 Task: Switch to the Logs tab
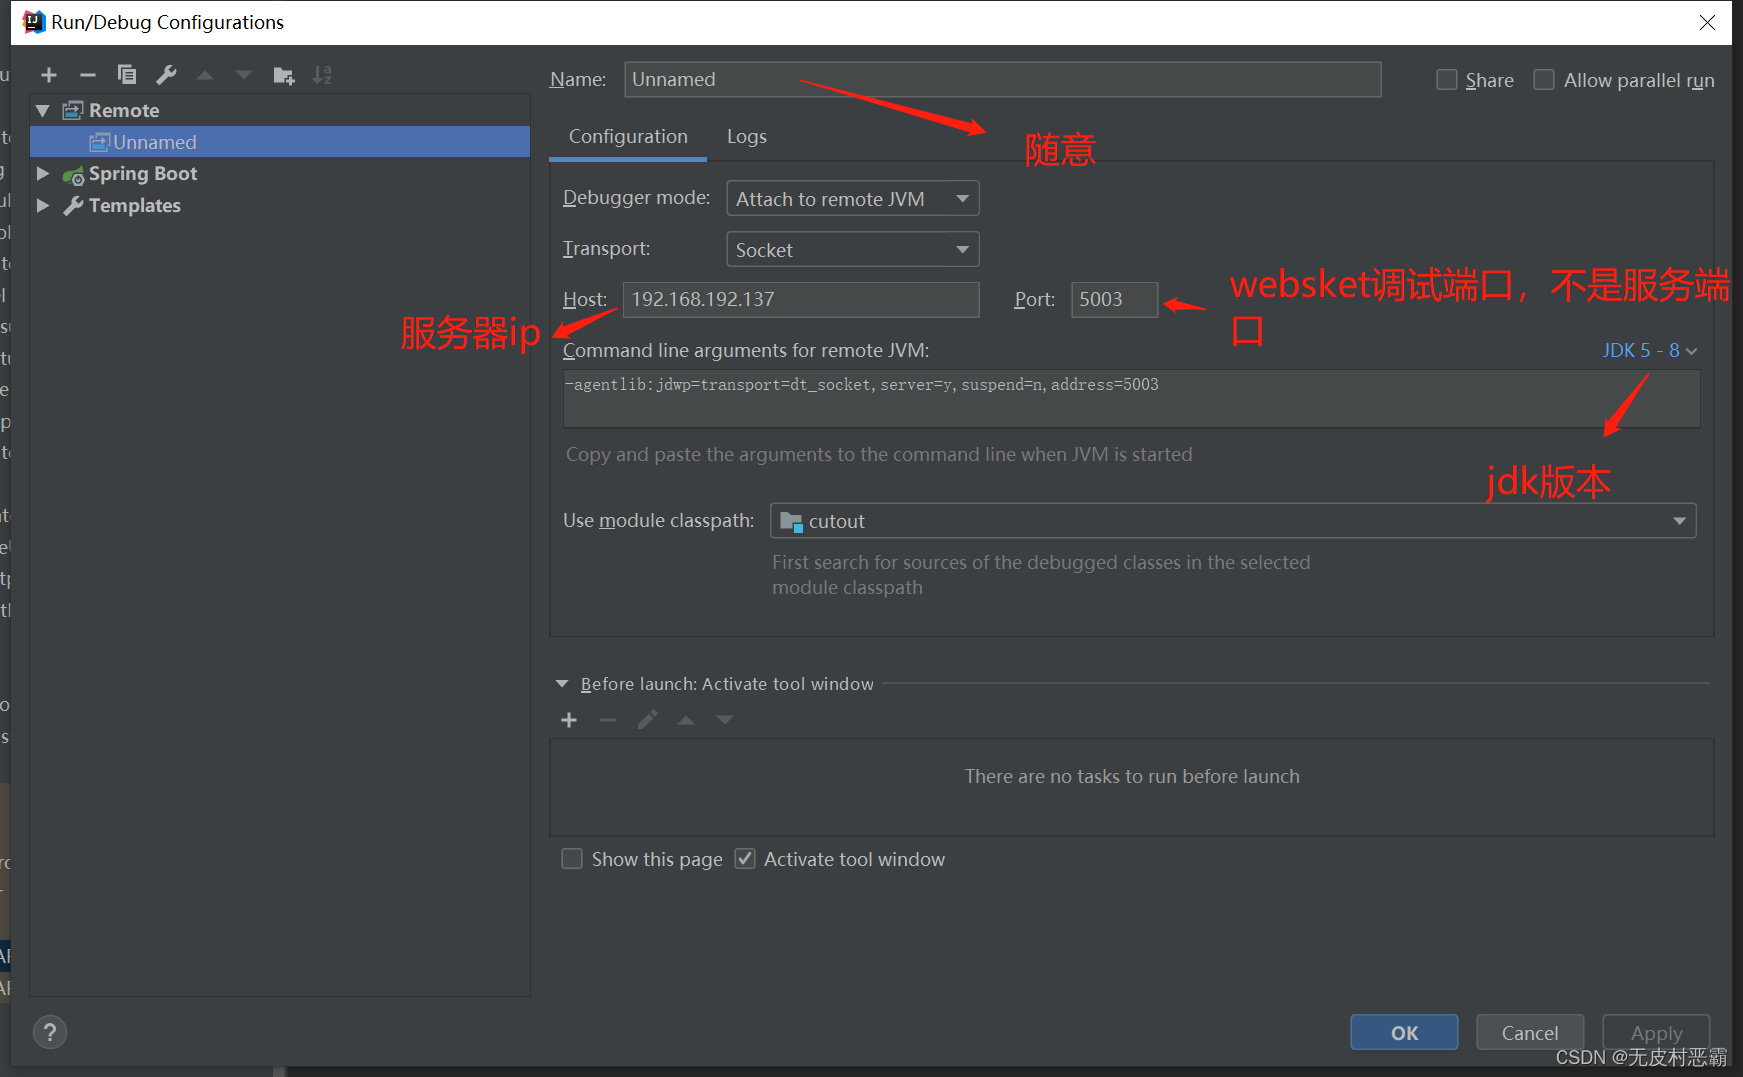pos(747,137)
